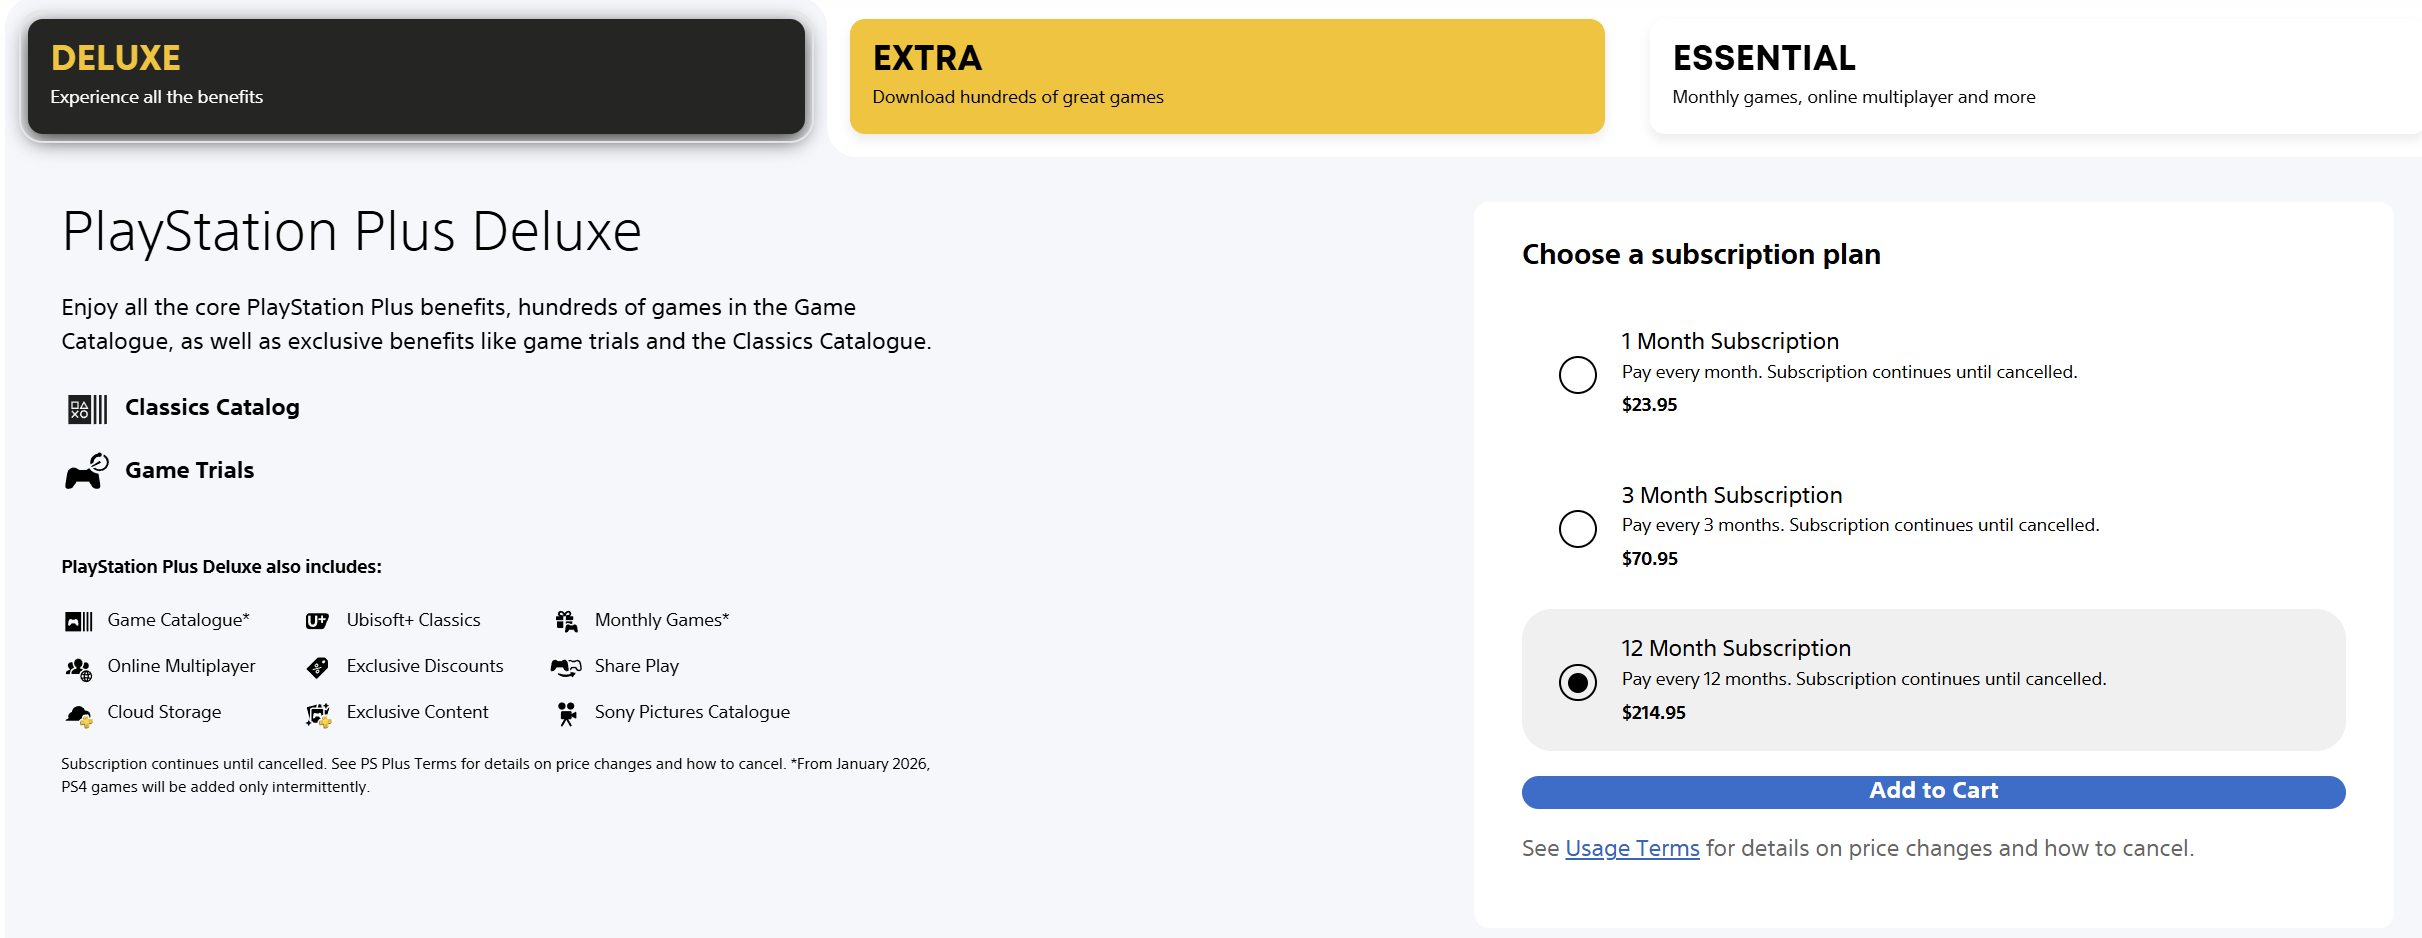Click the Exclusive Content icon
Viewport: 2422px width, 938px height.
pyautogui.click(x=318, y=714)
